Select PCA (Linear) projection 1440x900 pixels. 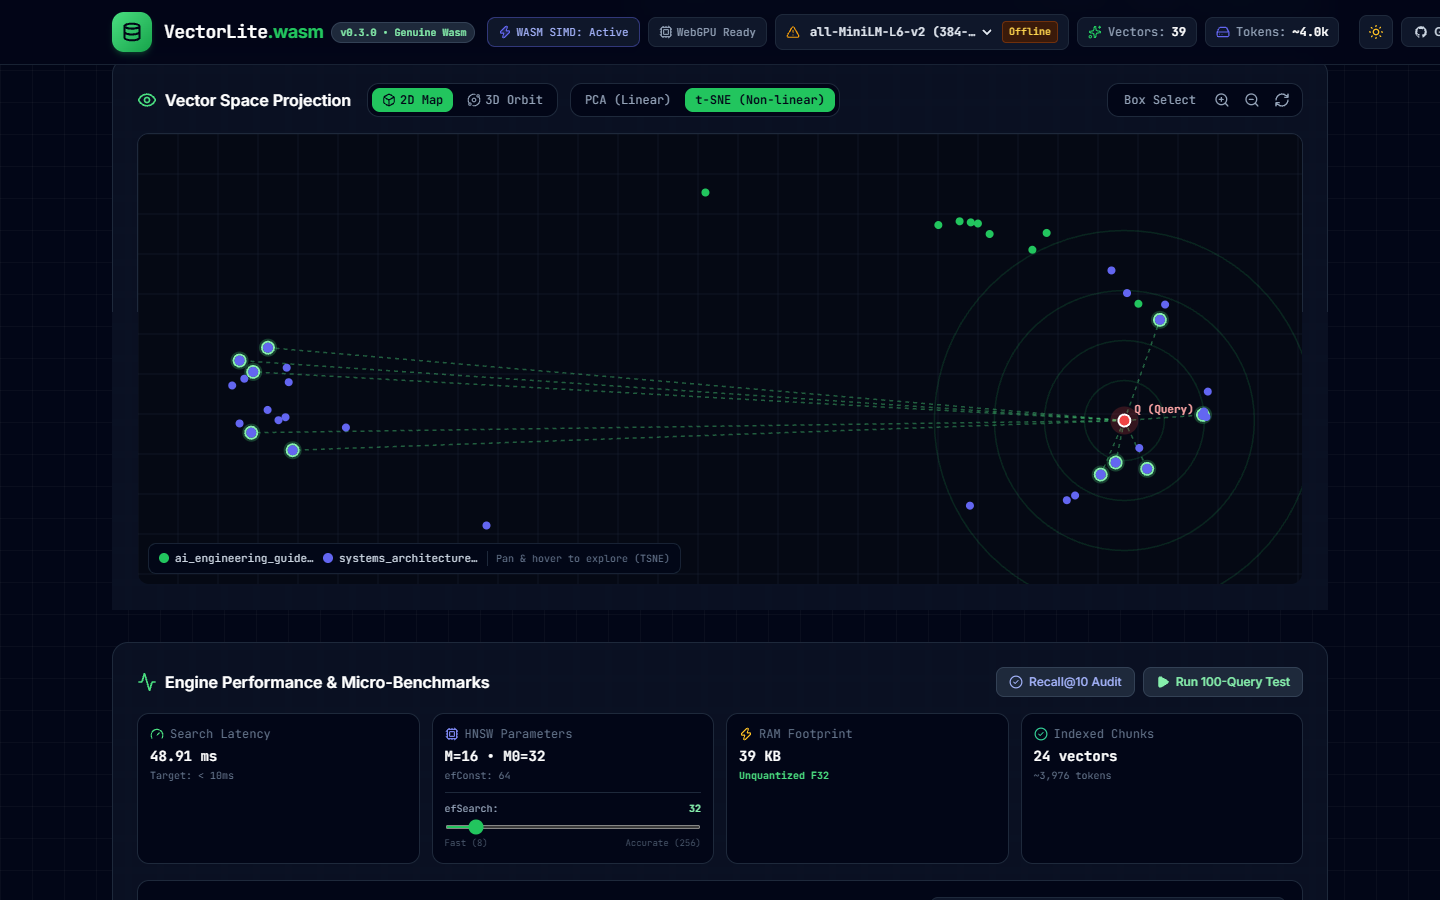click(x=628, y=100)
